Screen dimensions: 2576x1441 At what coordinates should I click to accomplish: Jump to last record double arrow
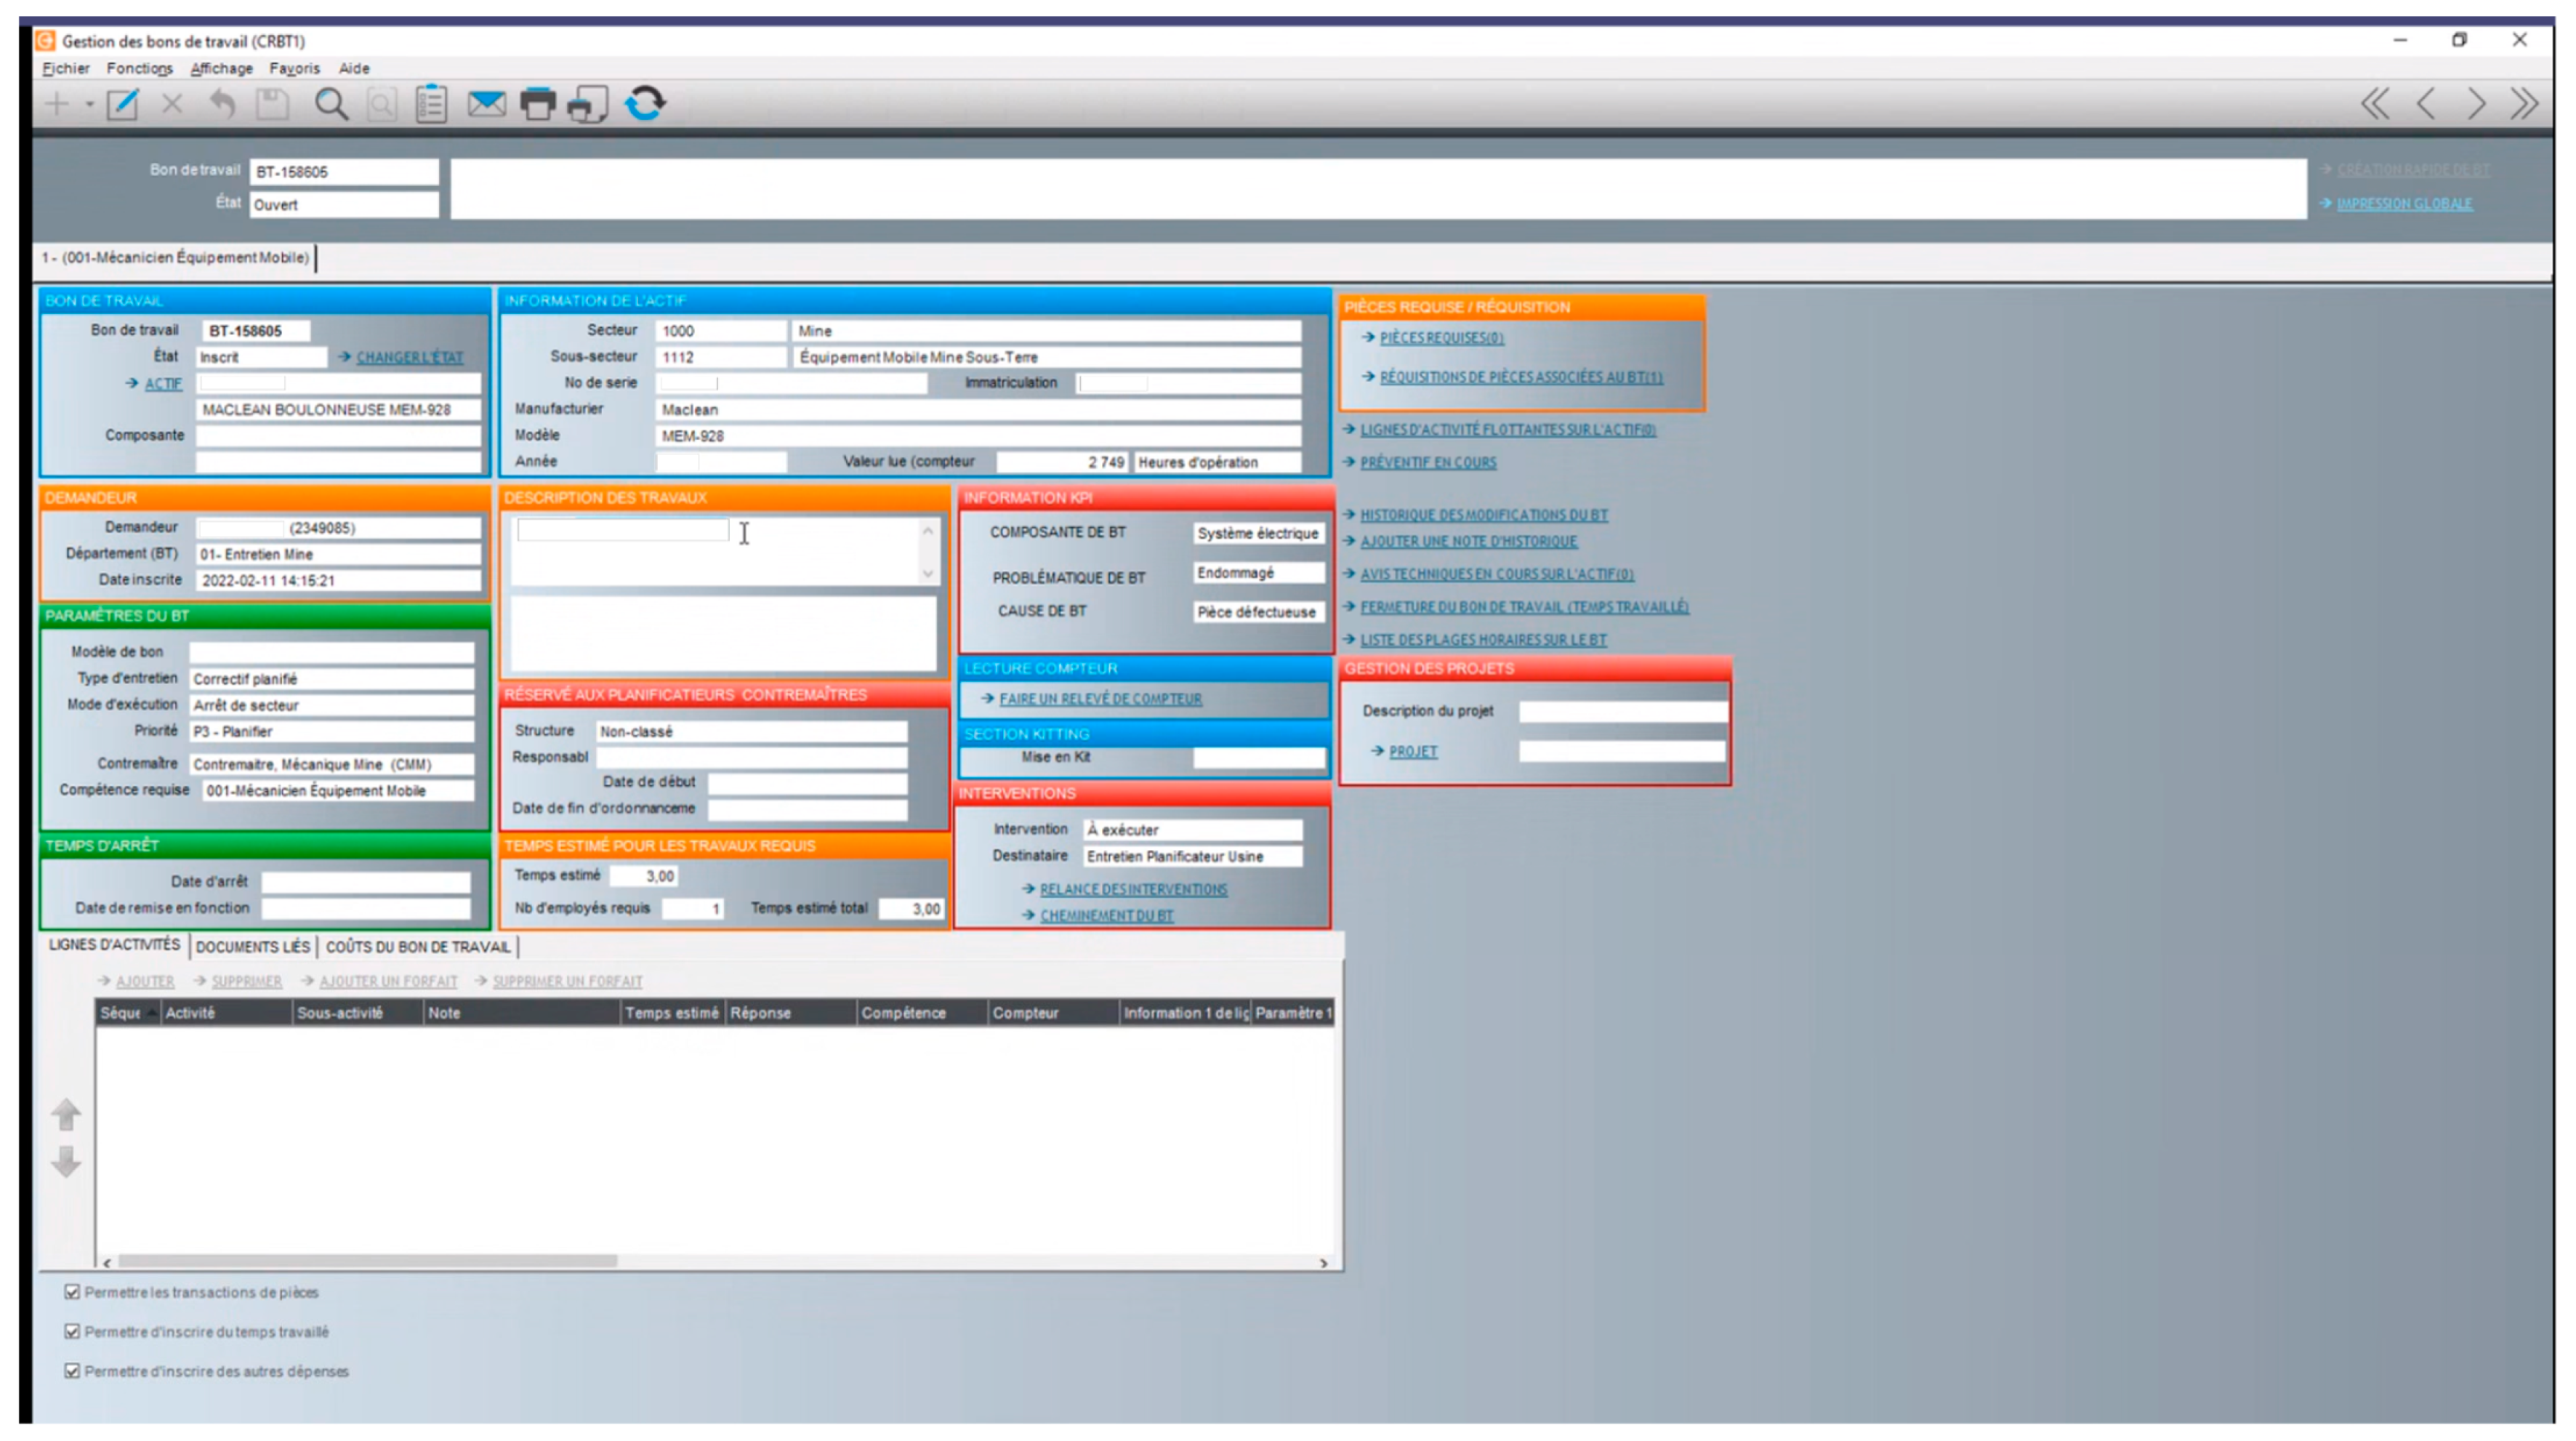tap(2524, 104)
